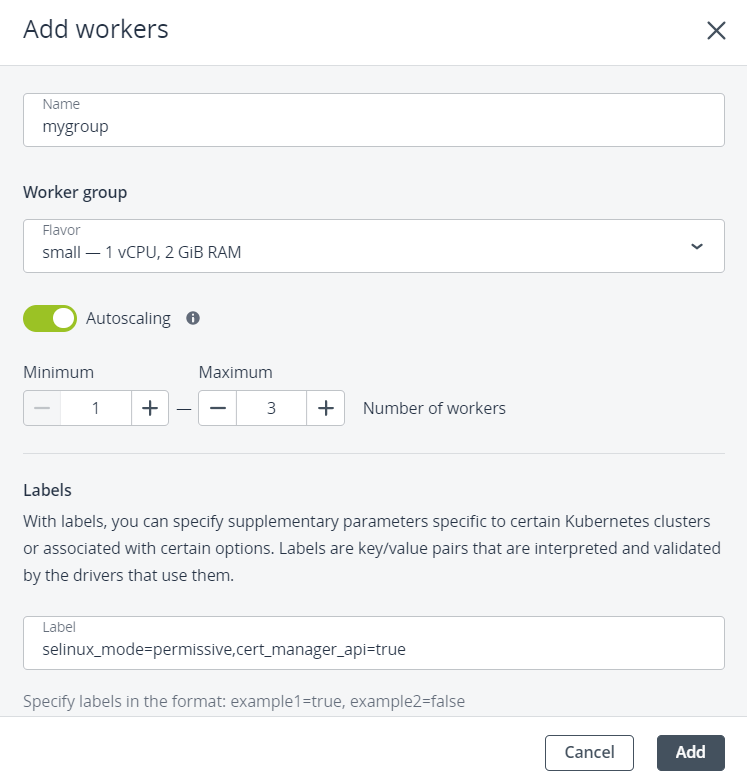Decrease the Maximum number of workers
Viewport: 747px width, 781px height.
[x=217, y=408]
